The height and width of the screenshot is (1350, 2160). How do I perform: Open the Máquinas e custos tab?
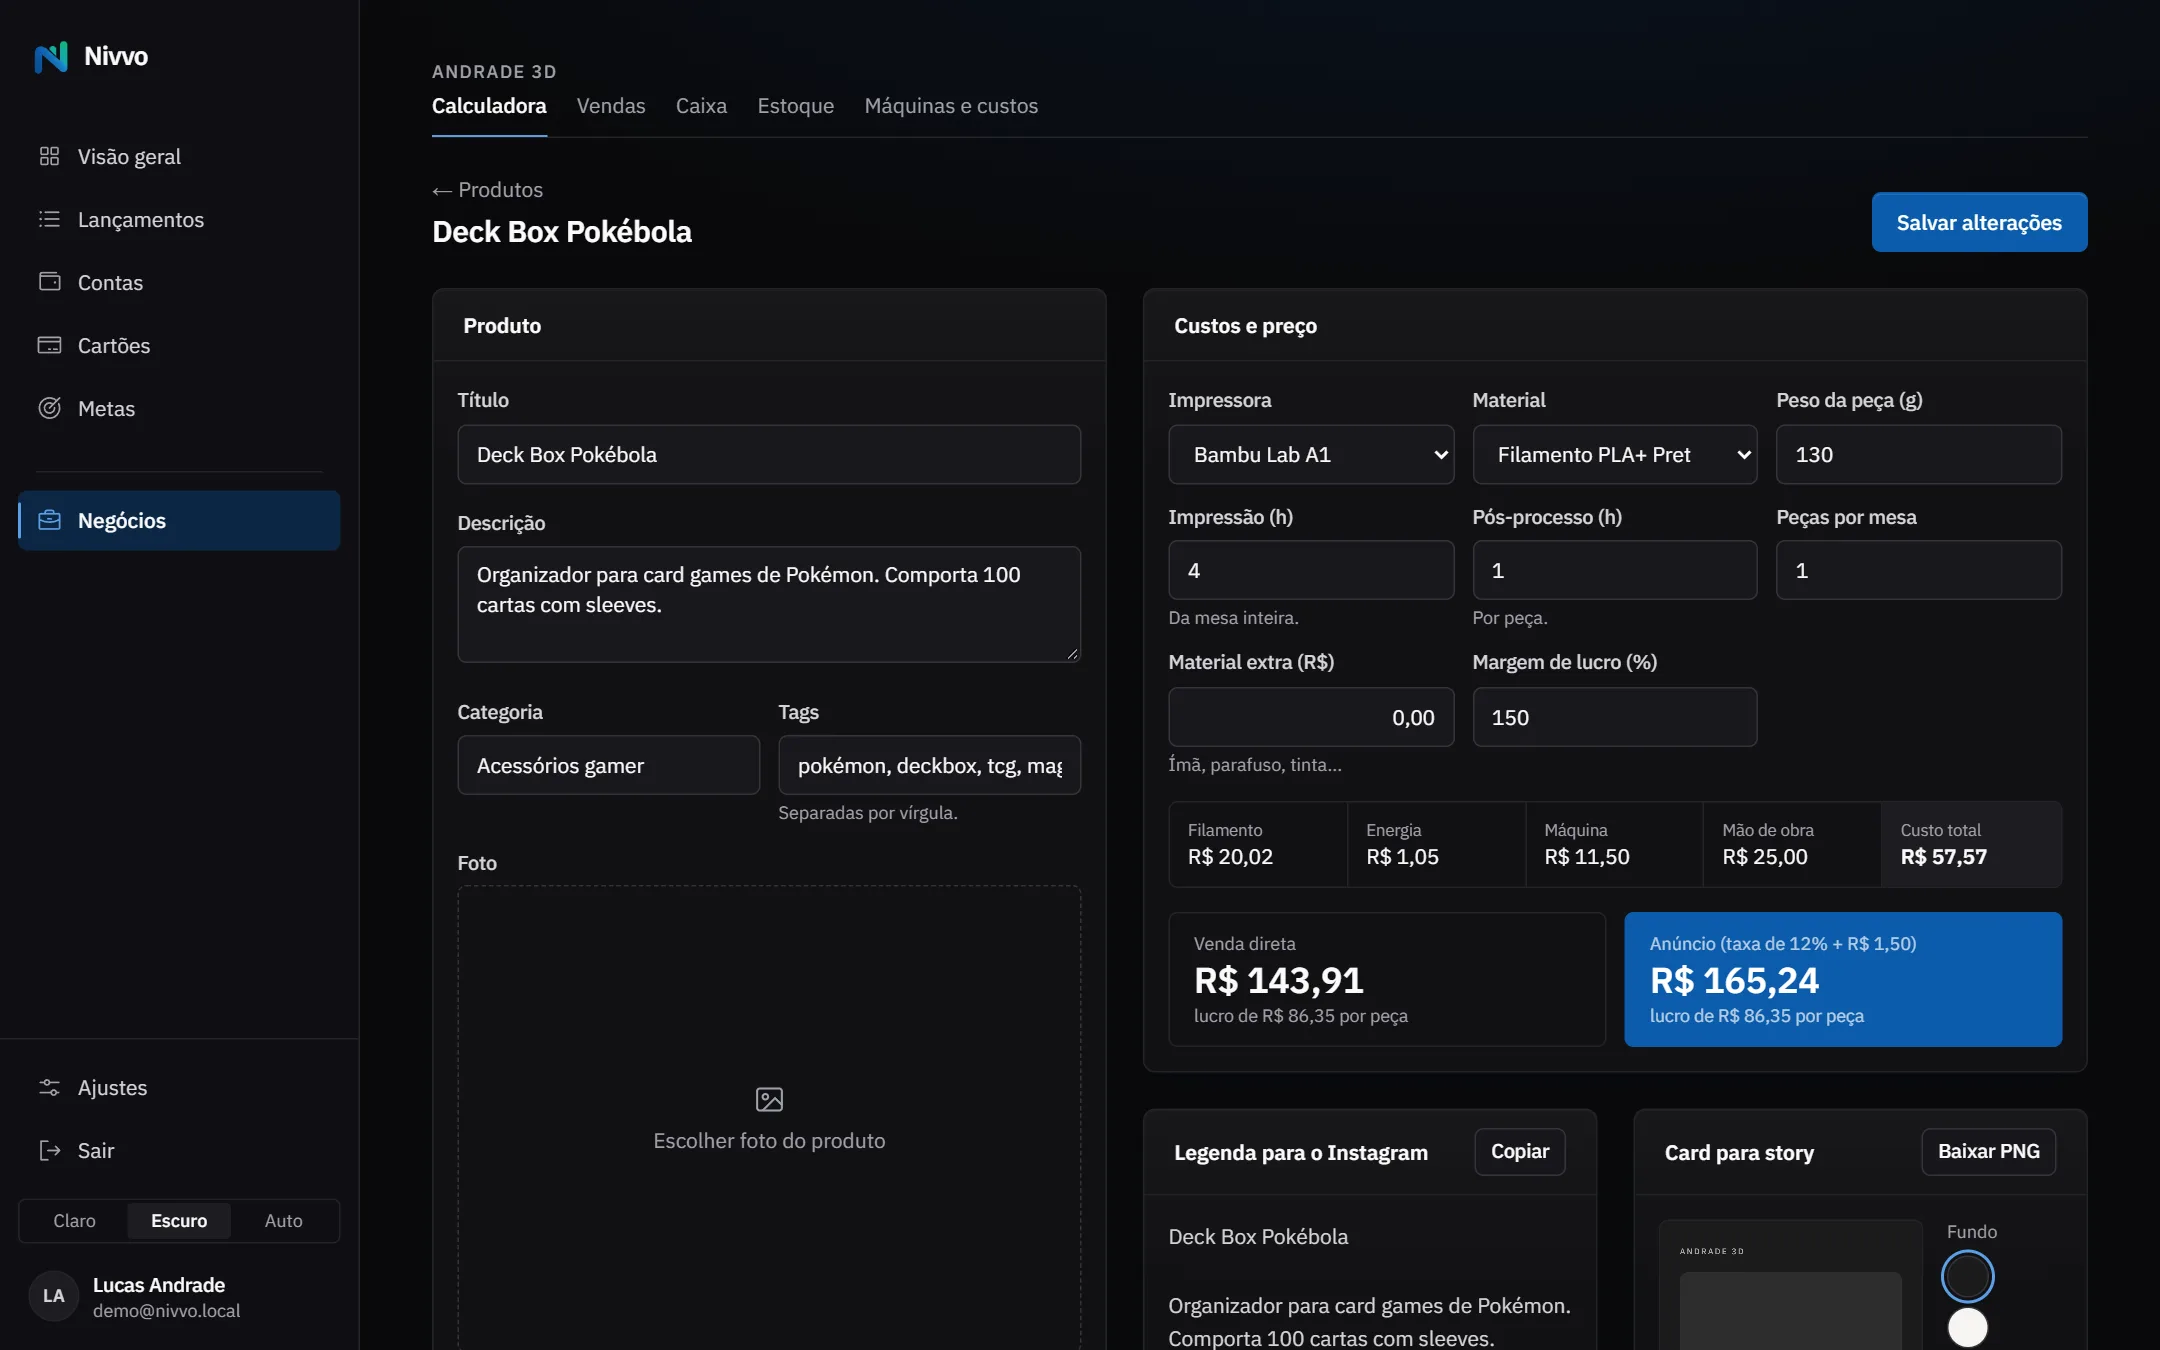pyautogui.click(x=951, y=106)
